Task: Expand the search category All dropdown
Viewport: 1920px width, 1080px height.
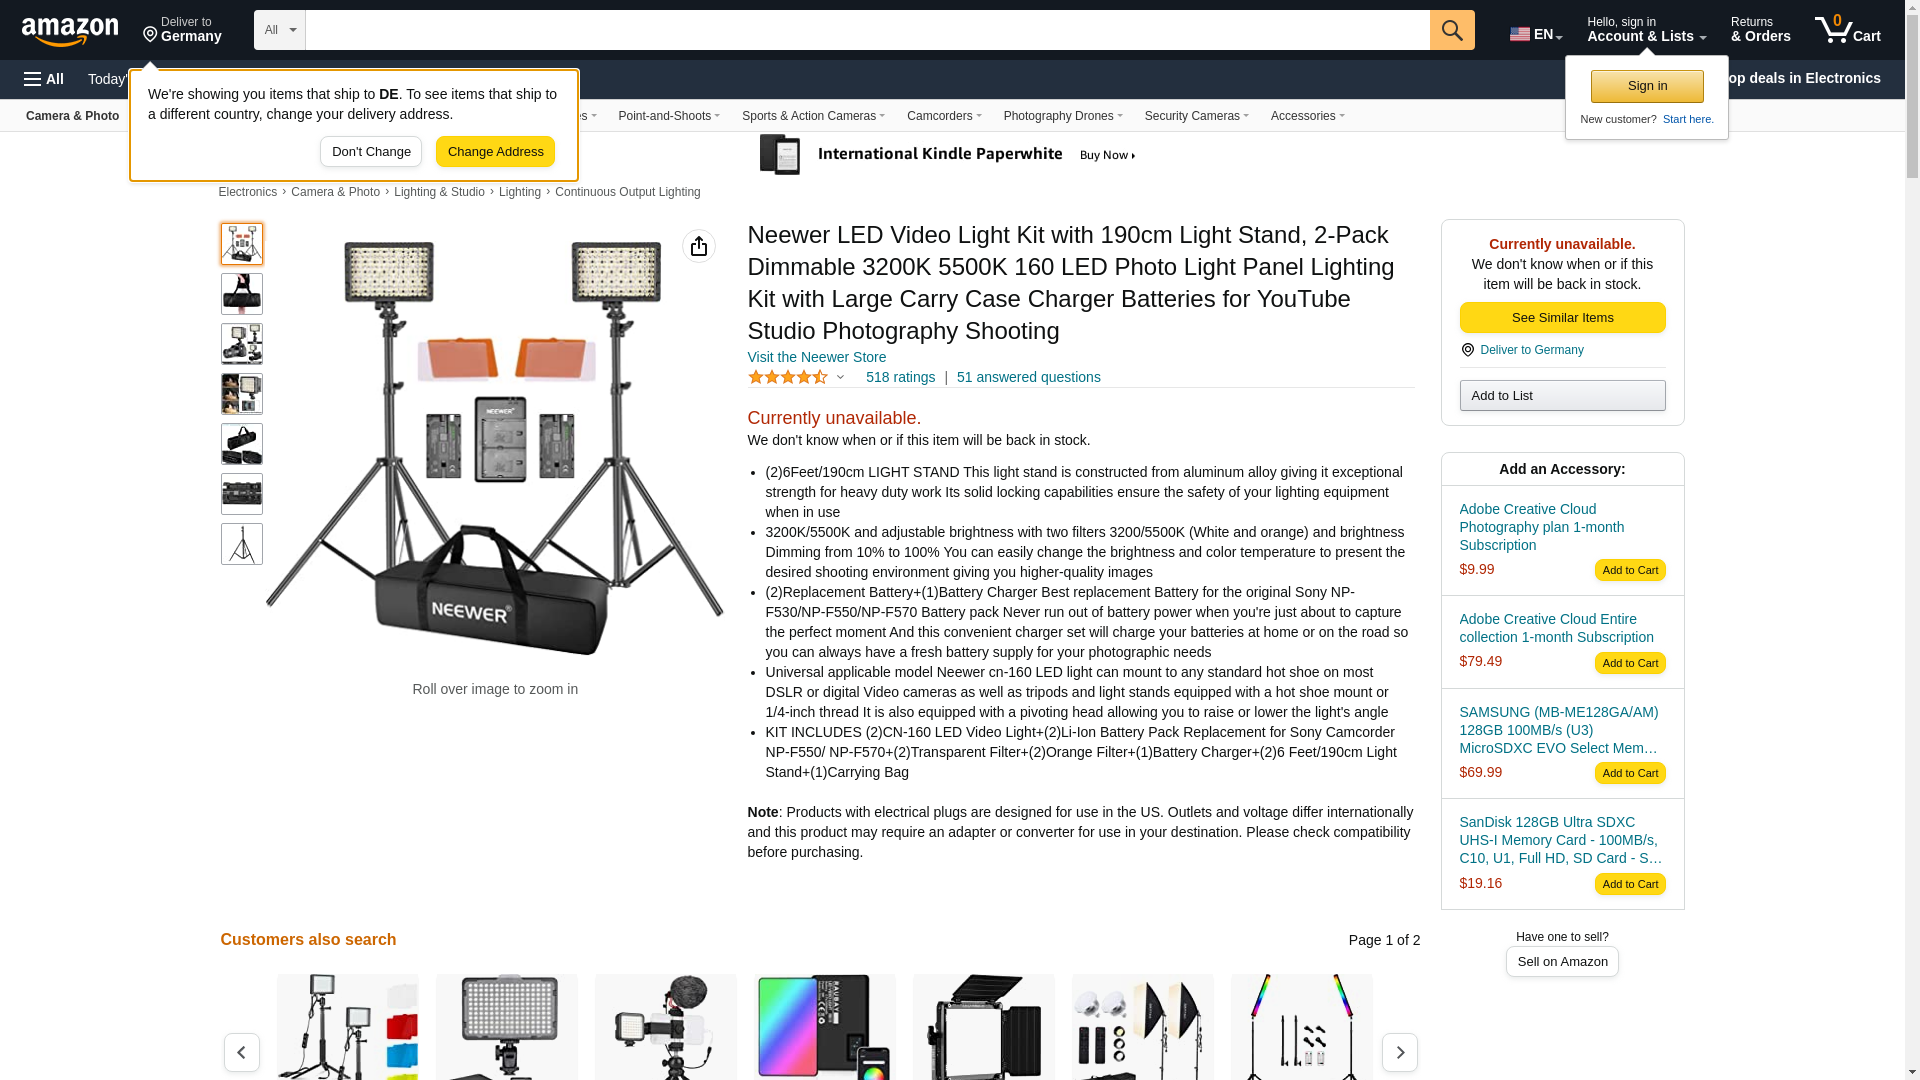Action: click(x=280, y=30)
